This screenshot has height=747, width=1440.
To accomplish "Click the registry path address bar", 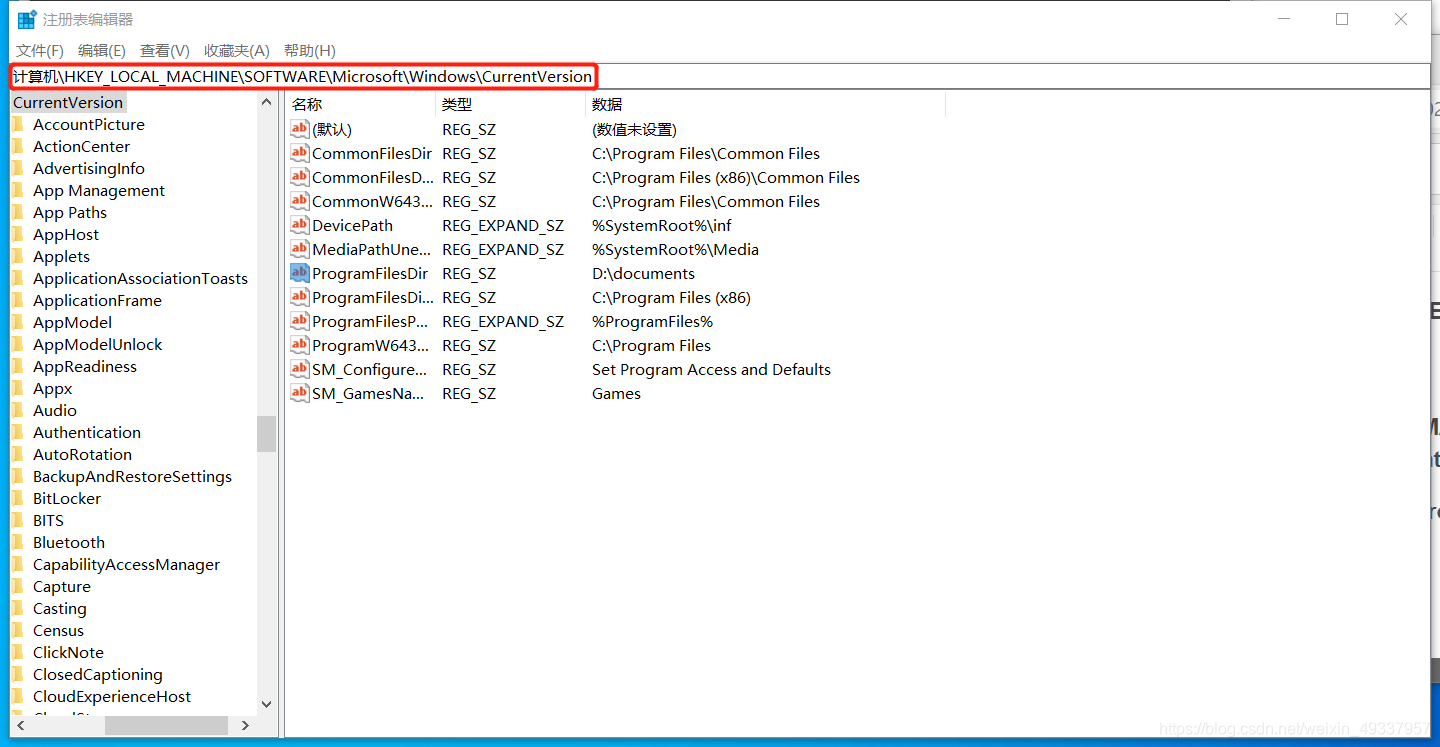I will point(720,76).
